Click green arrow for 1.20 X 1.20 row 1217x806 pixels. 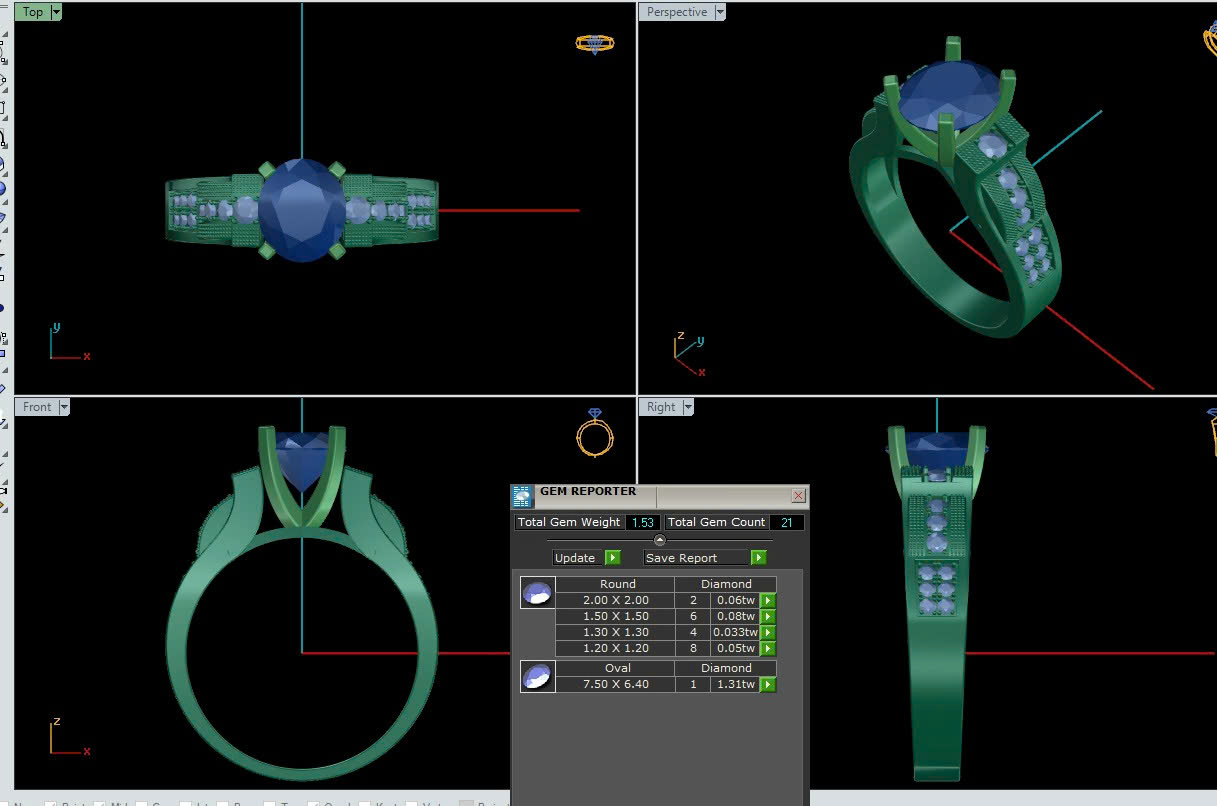(767, 649)
